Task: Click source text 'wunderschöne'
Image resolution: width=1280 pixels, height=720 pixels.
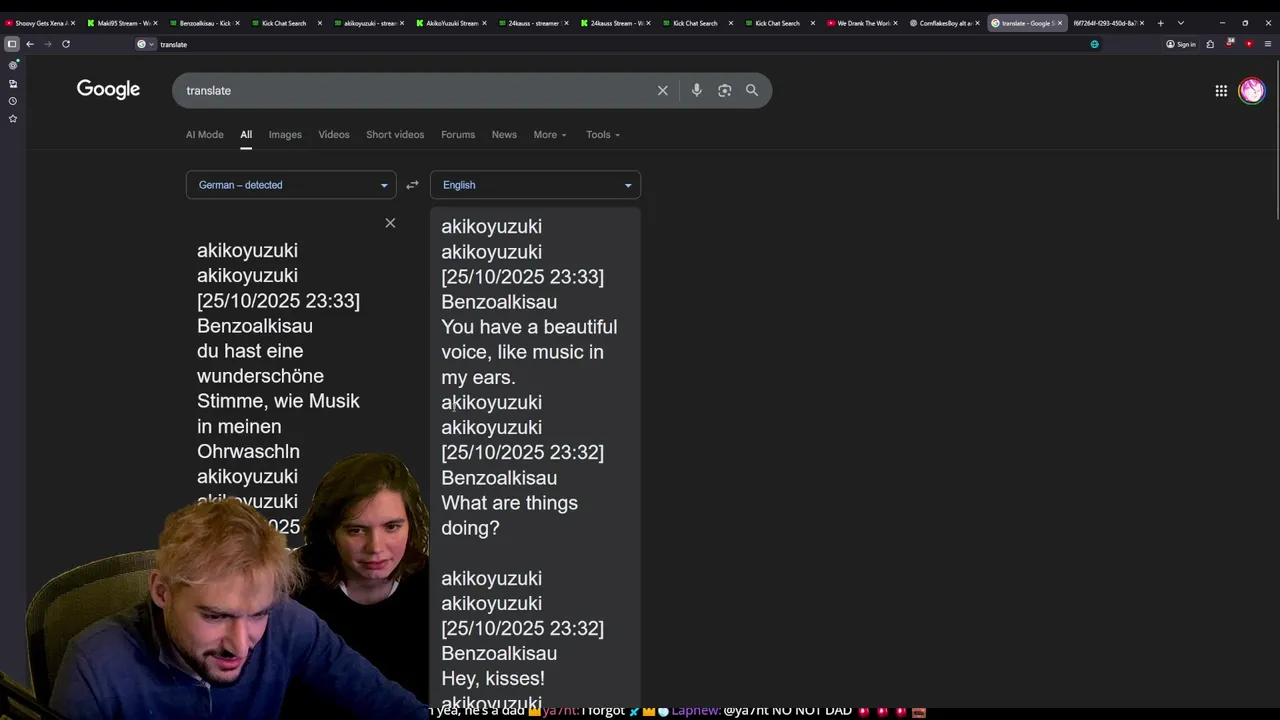Action: pos(260,376)
